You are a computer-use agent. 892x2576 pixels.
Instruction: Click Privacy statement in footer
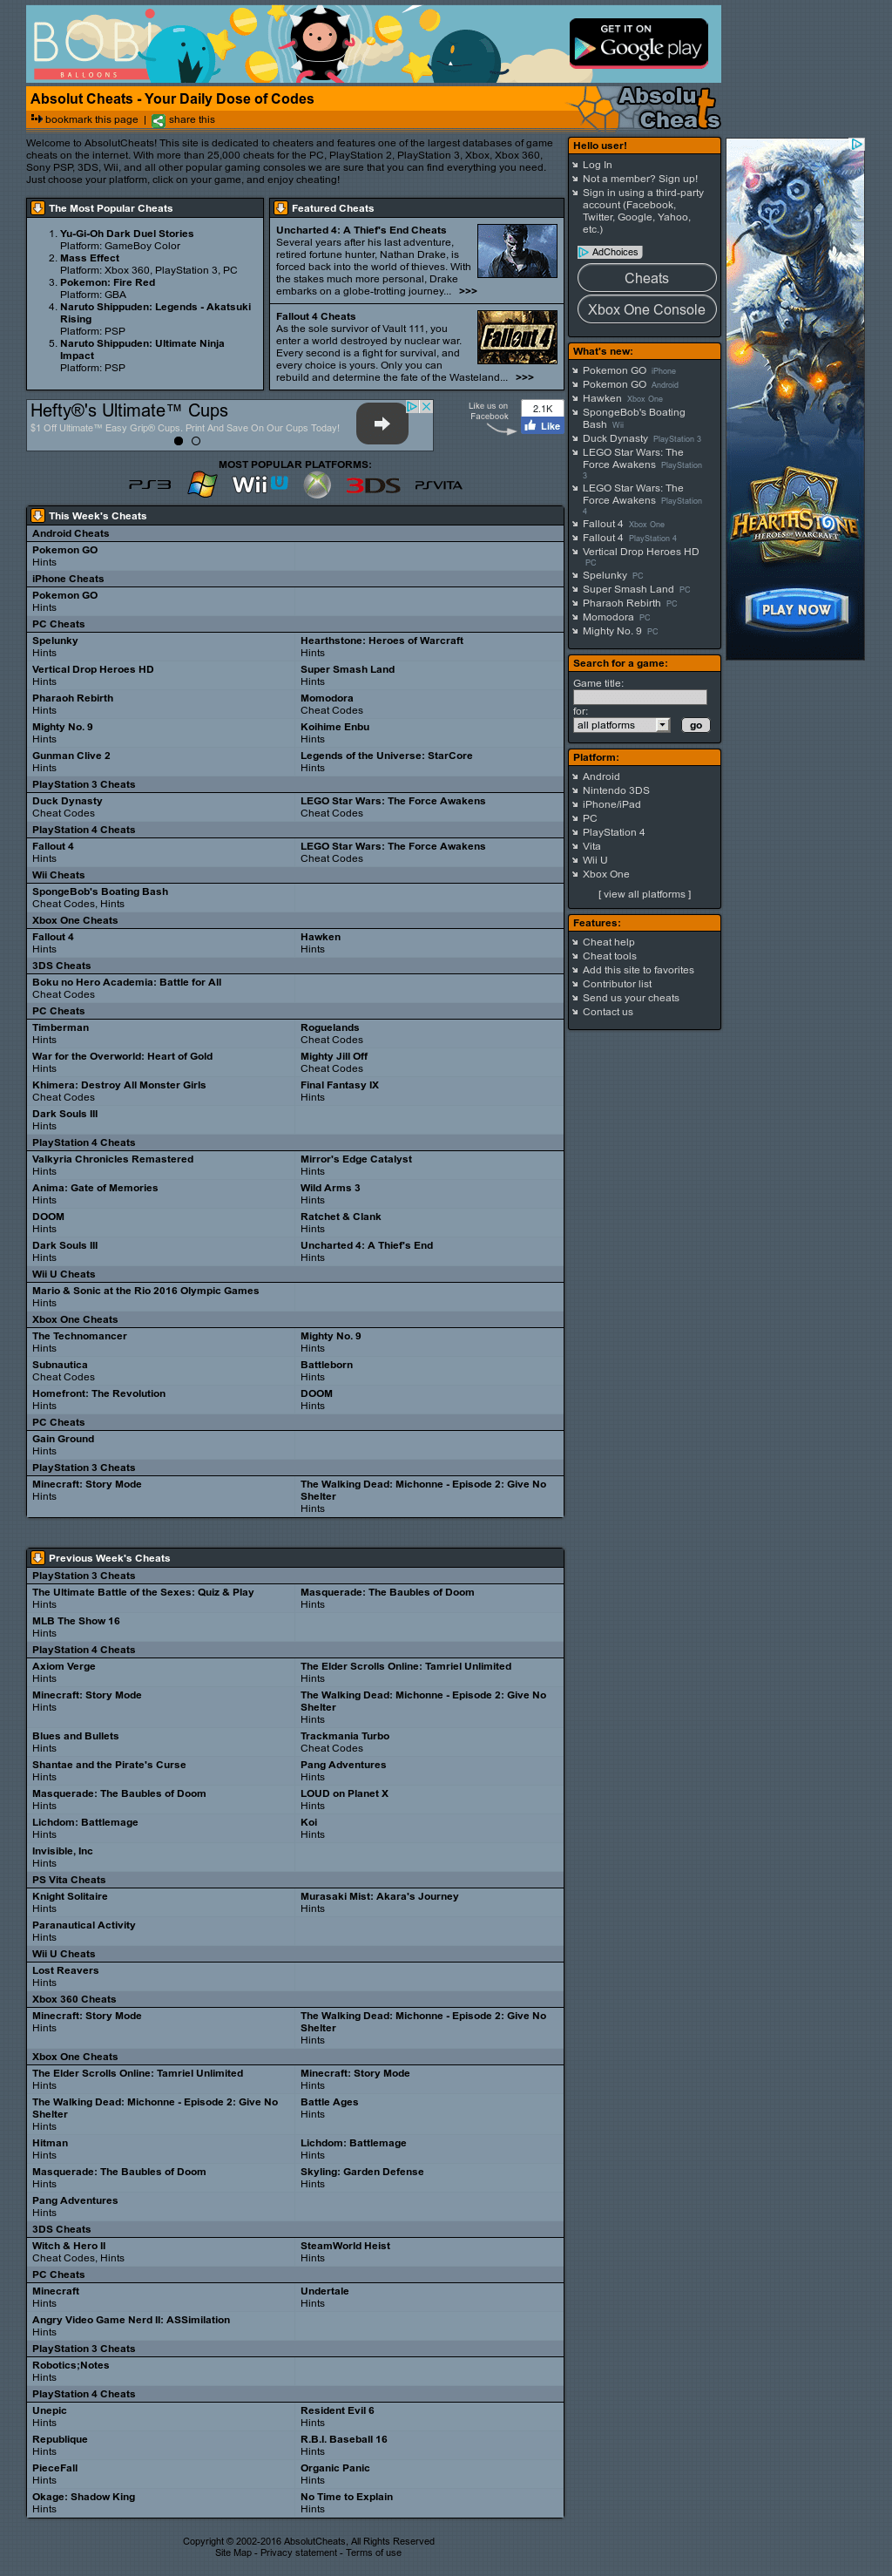click(298, 2552)
